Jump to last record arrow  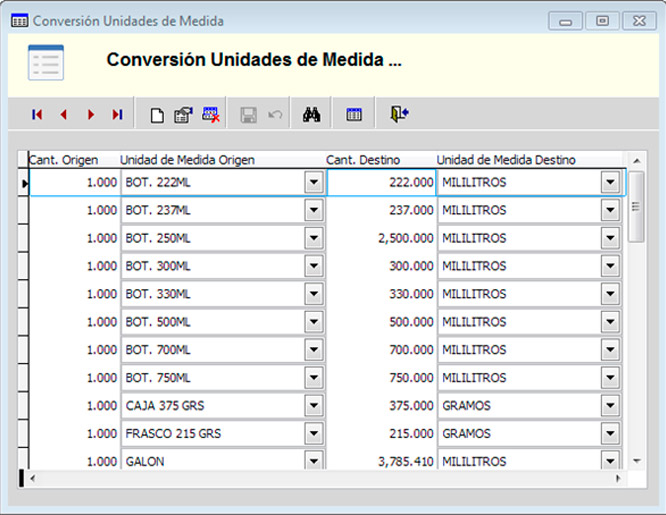click(x=117, y=115)
